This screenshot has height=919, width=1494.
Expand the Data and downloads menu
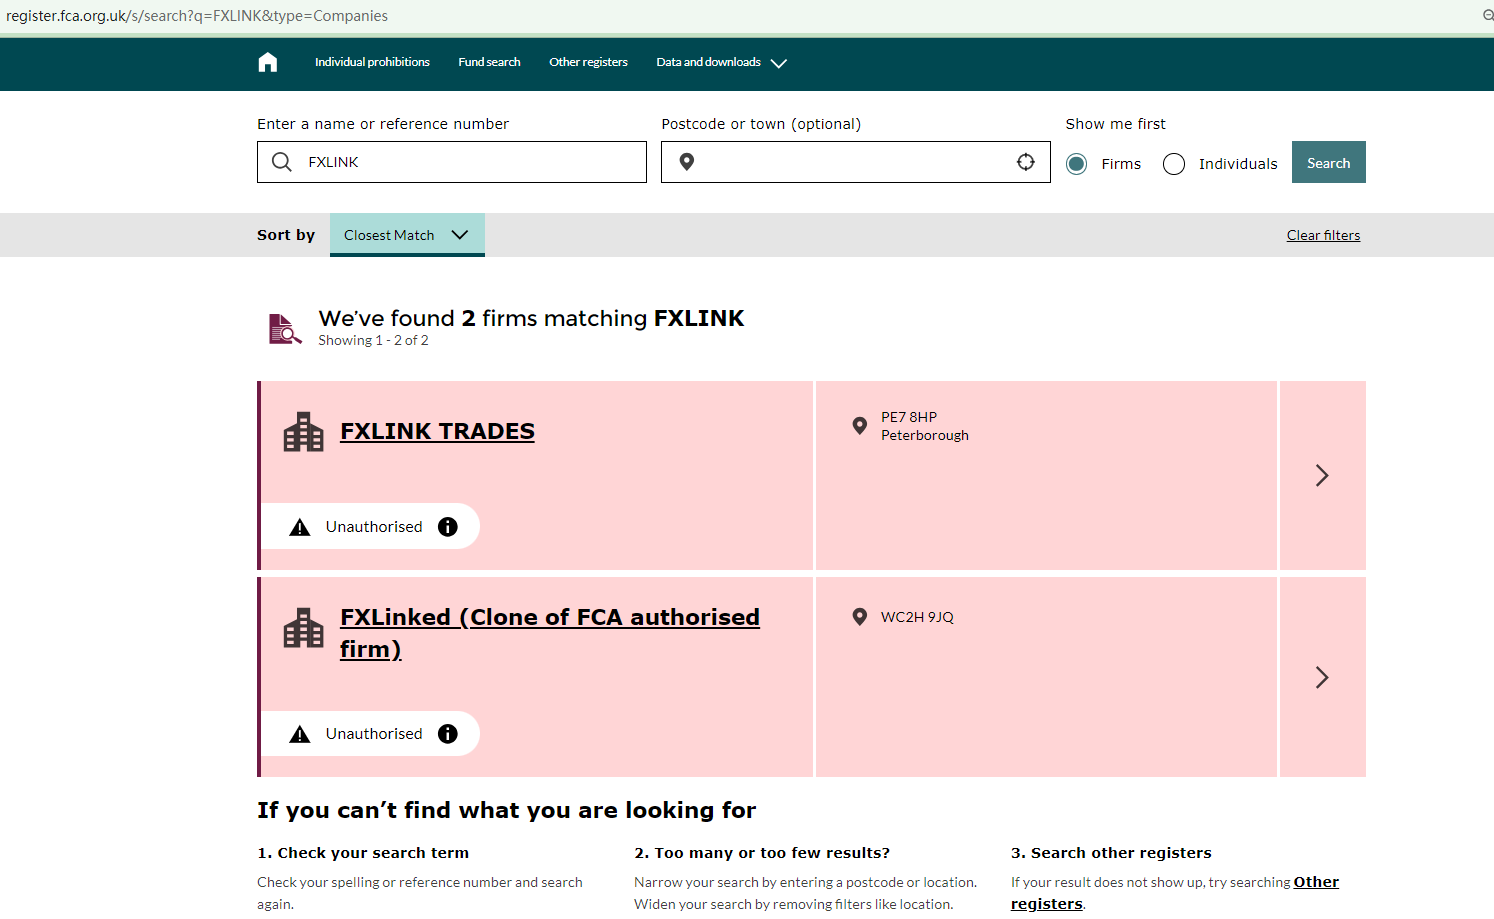pos(721,62)
